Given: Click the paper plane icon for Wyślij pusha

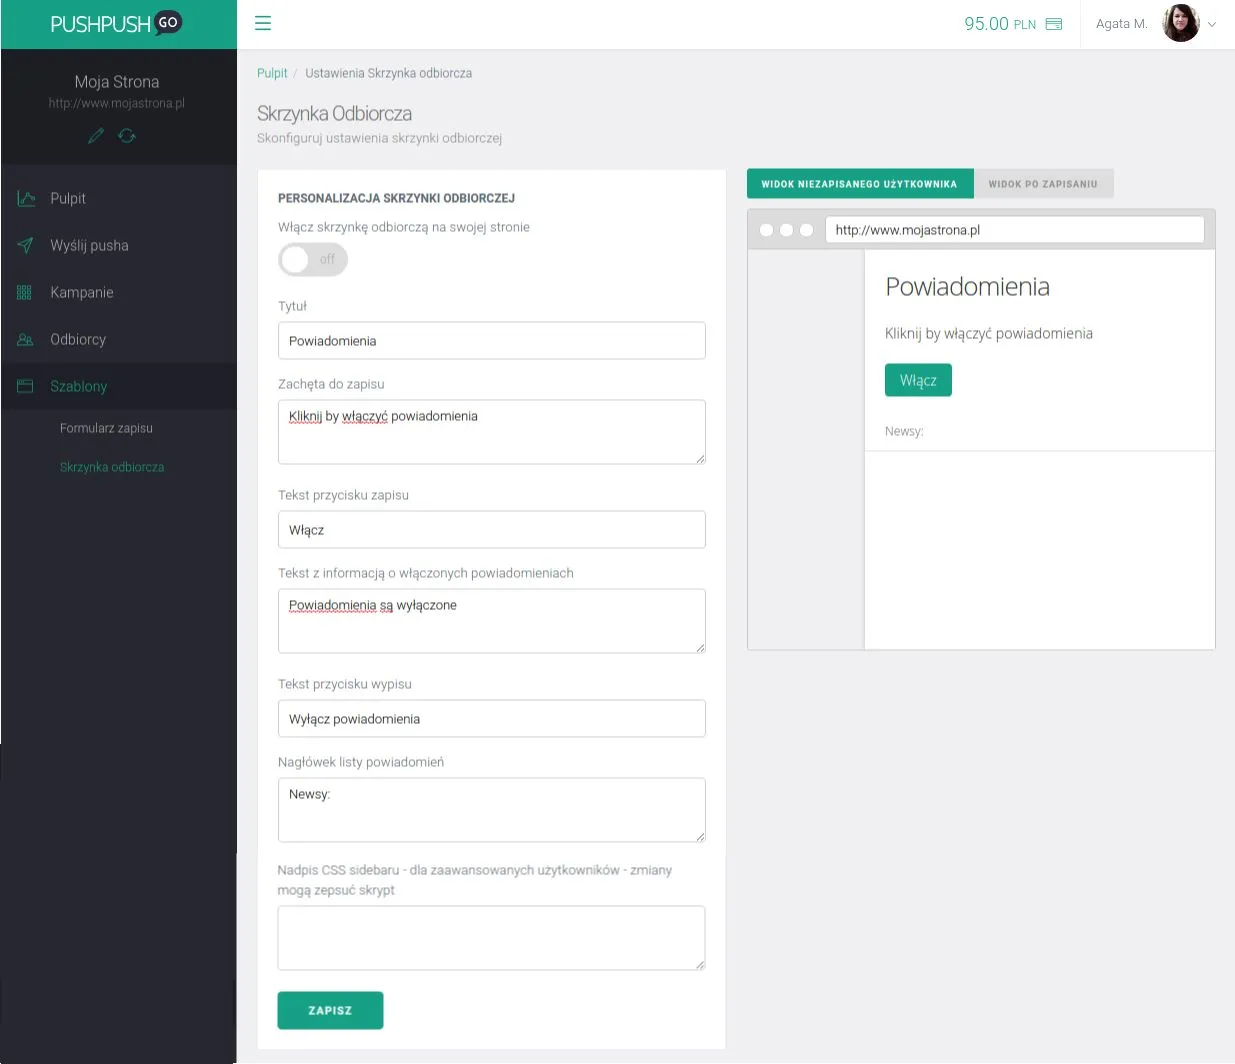Looking at the screenshot, I should 26,245.
